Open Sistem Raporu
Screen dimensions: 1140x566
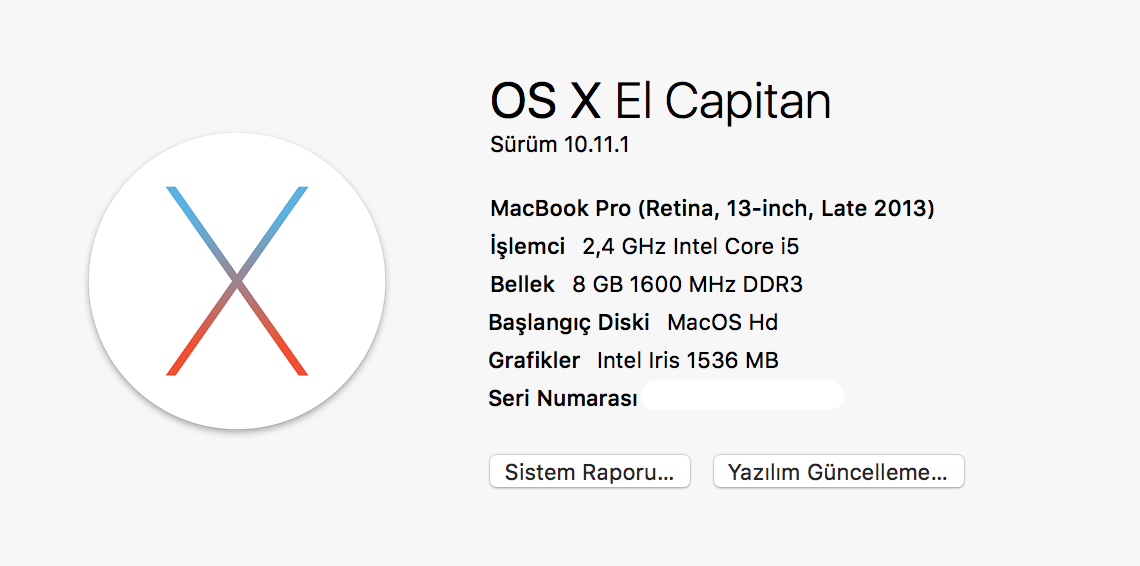pos(590,471)
